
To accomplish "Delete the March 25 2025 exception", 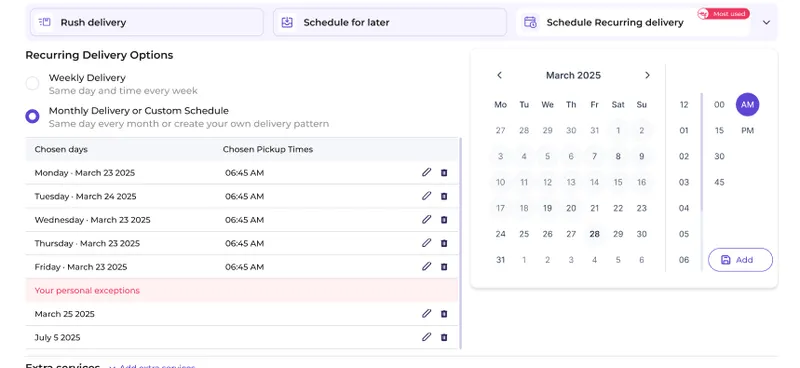I will [x=444, y=314].
